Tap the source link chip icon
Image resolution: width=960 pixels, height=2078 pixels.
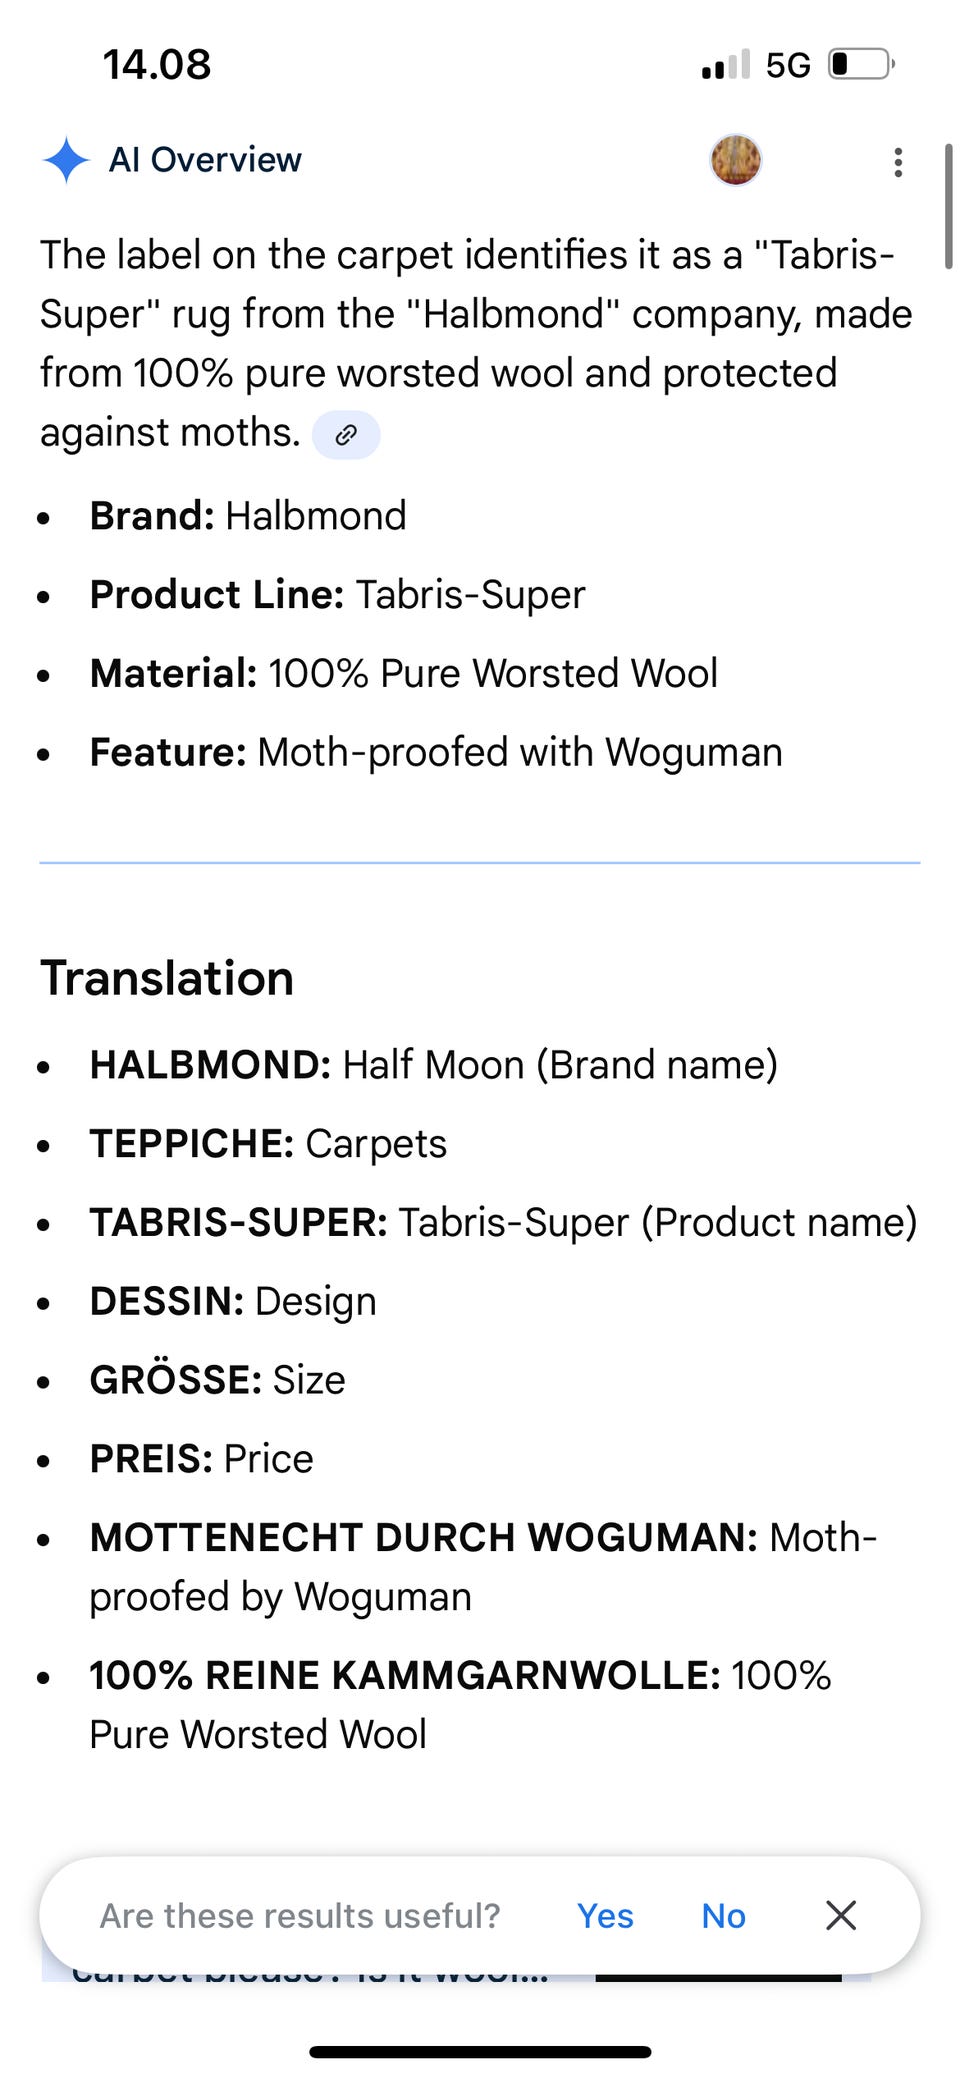tap(346, 435)
